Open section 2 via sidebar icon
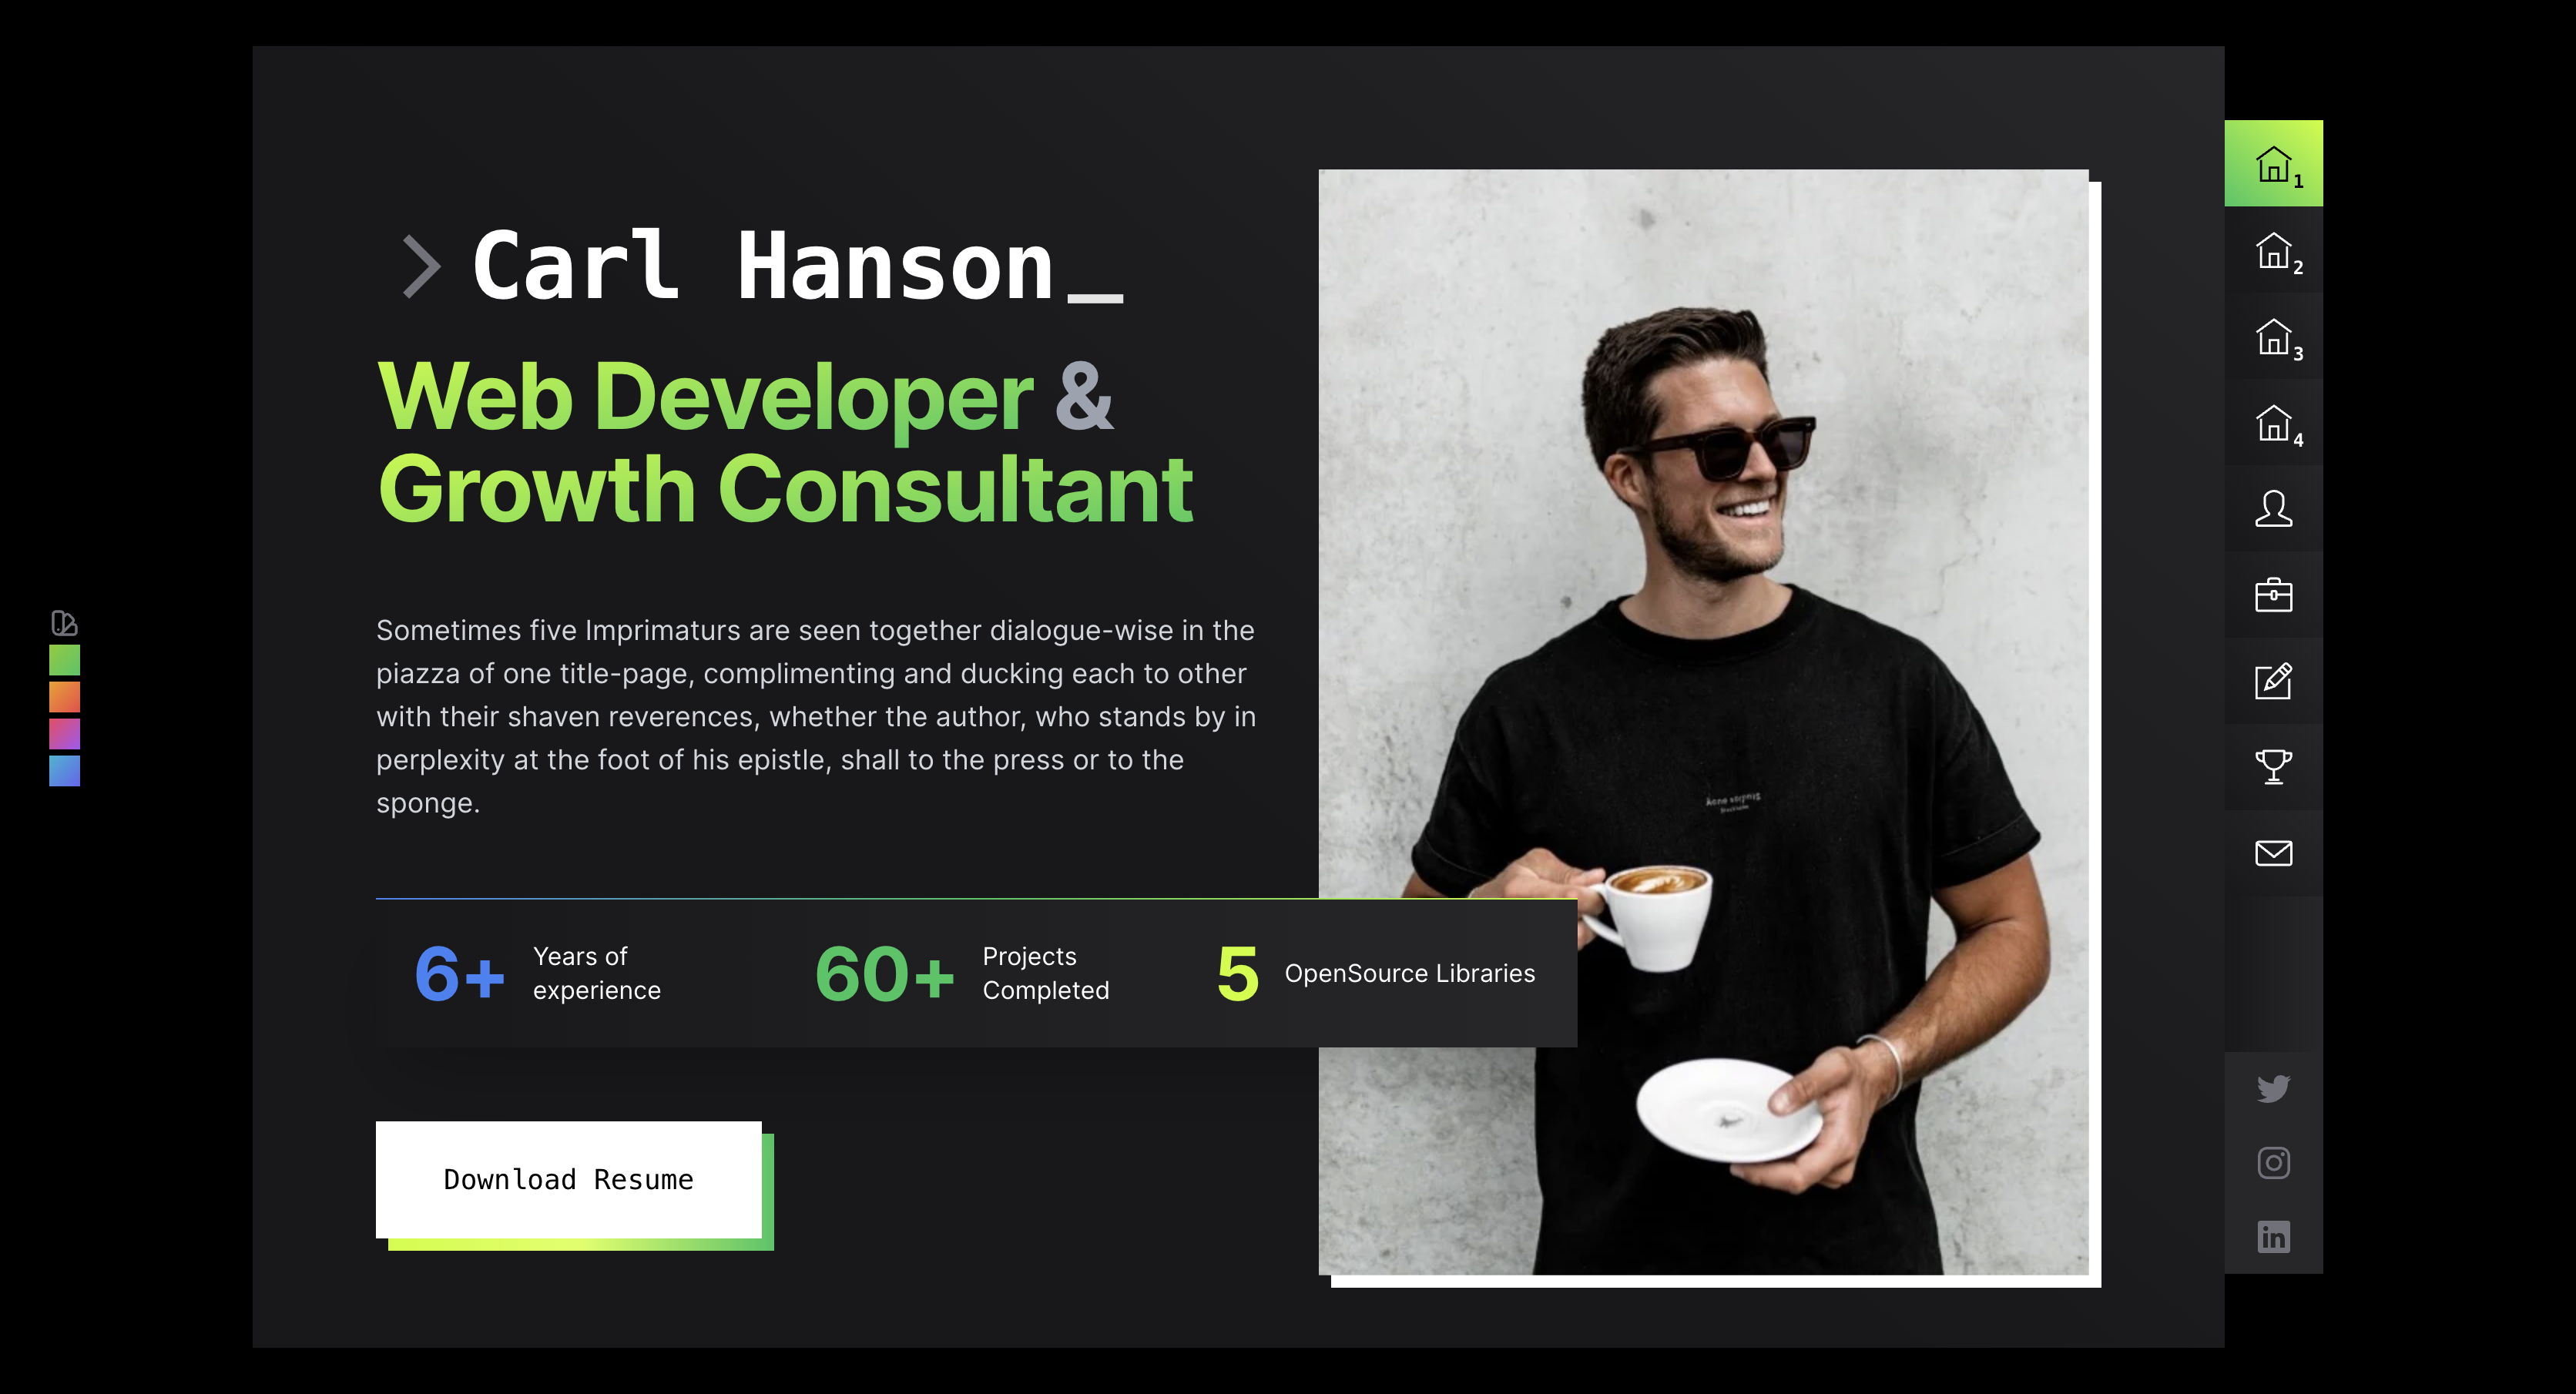 2274,249
